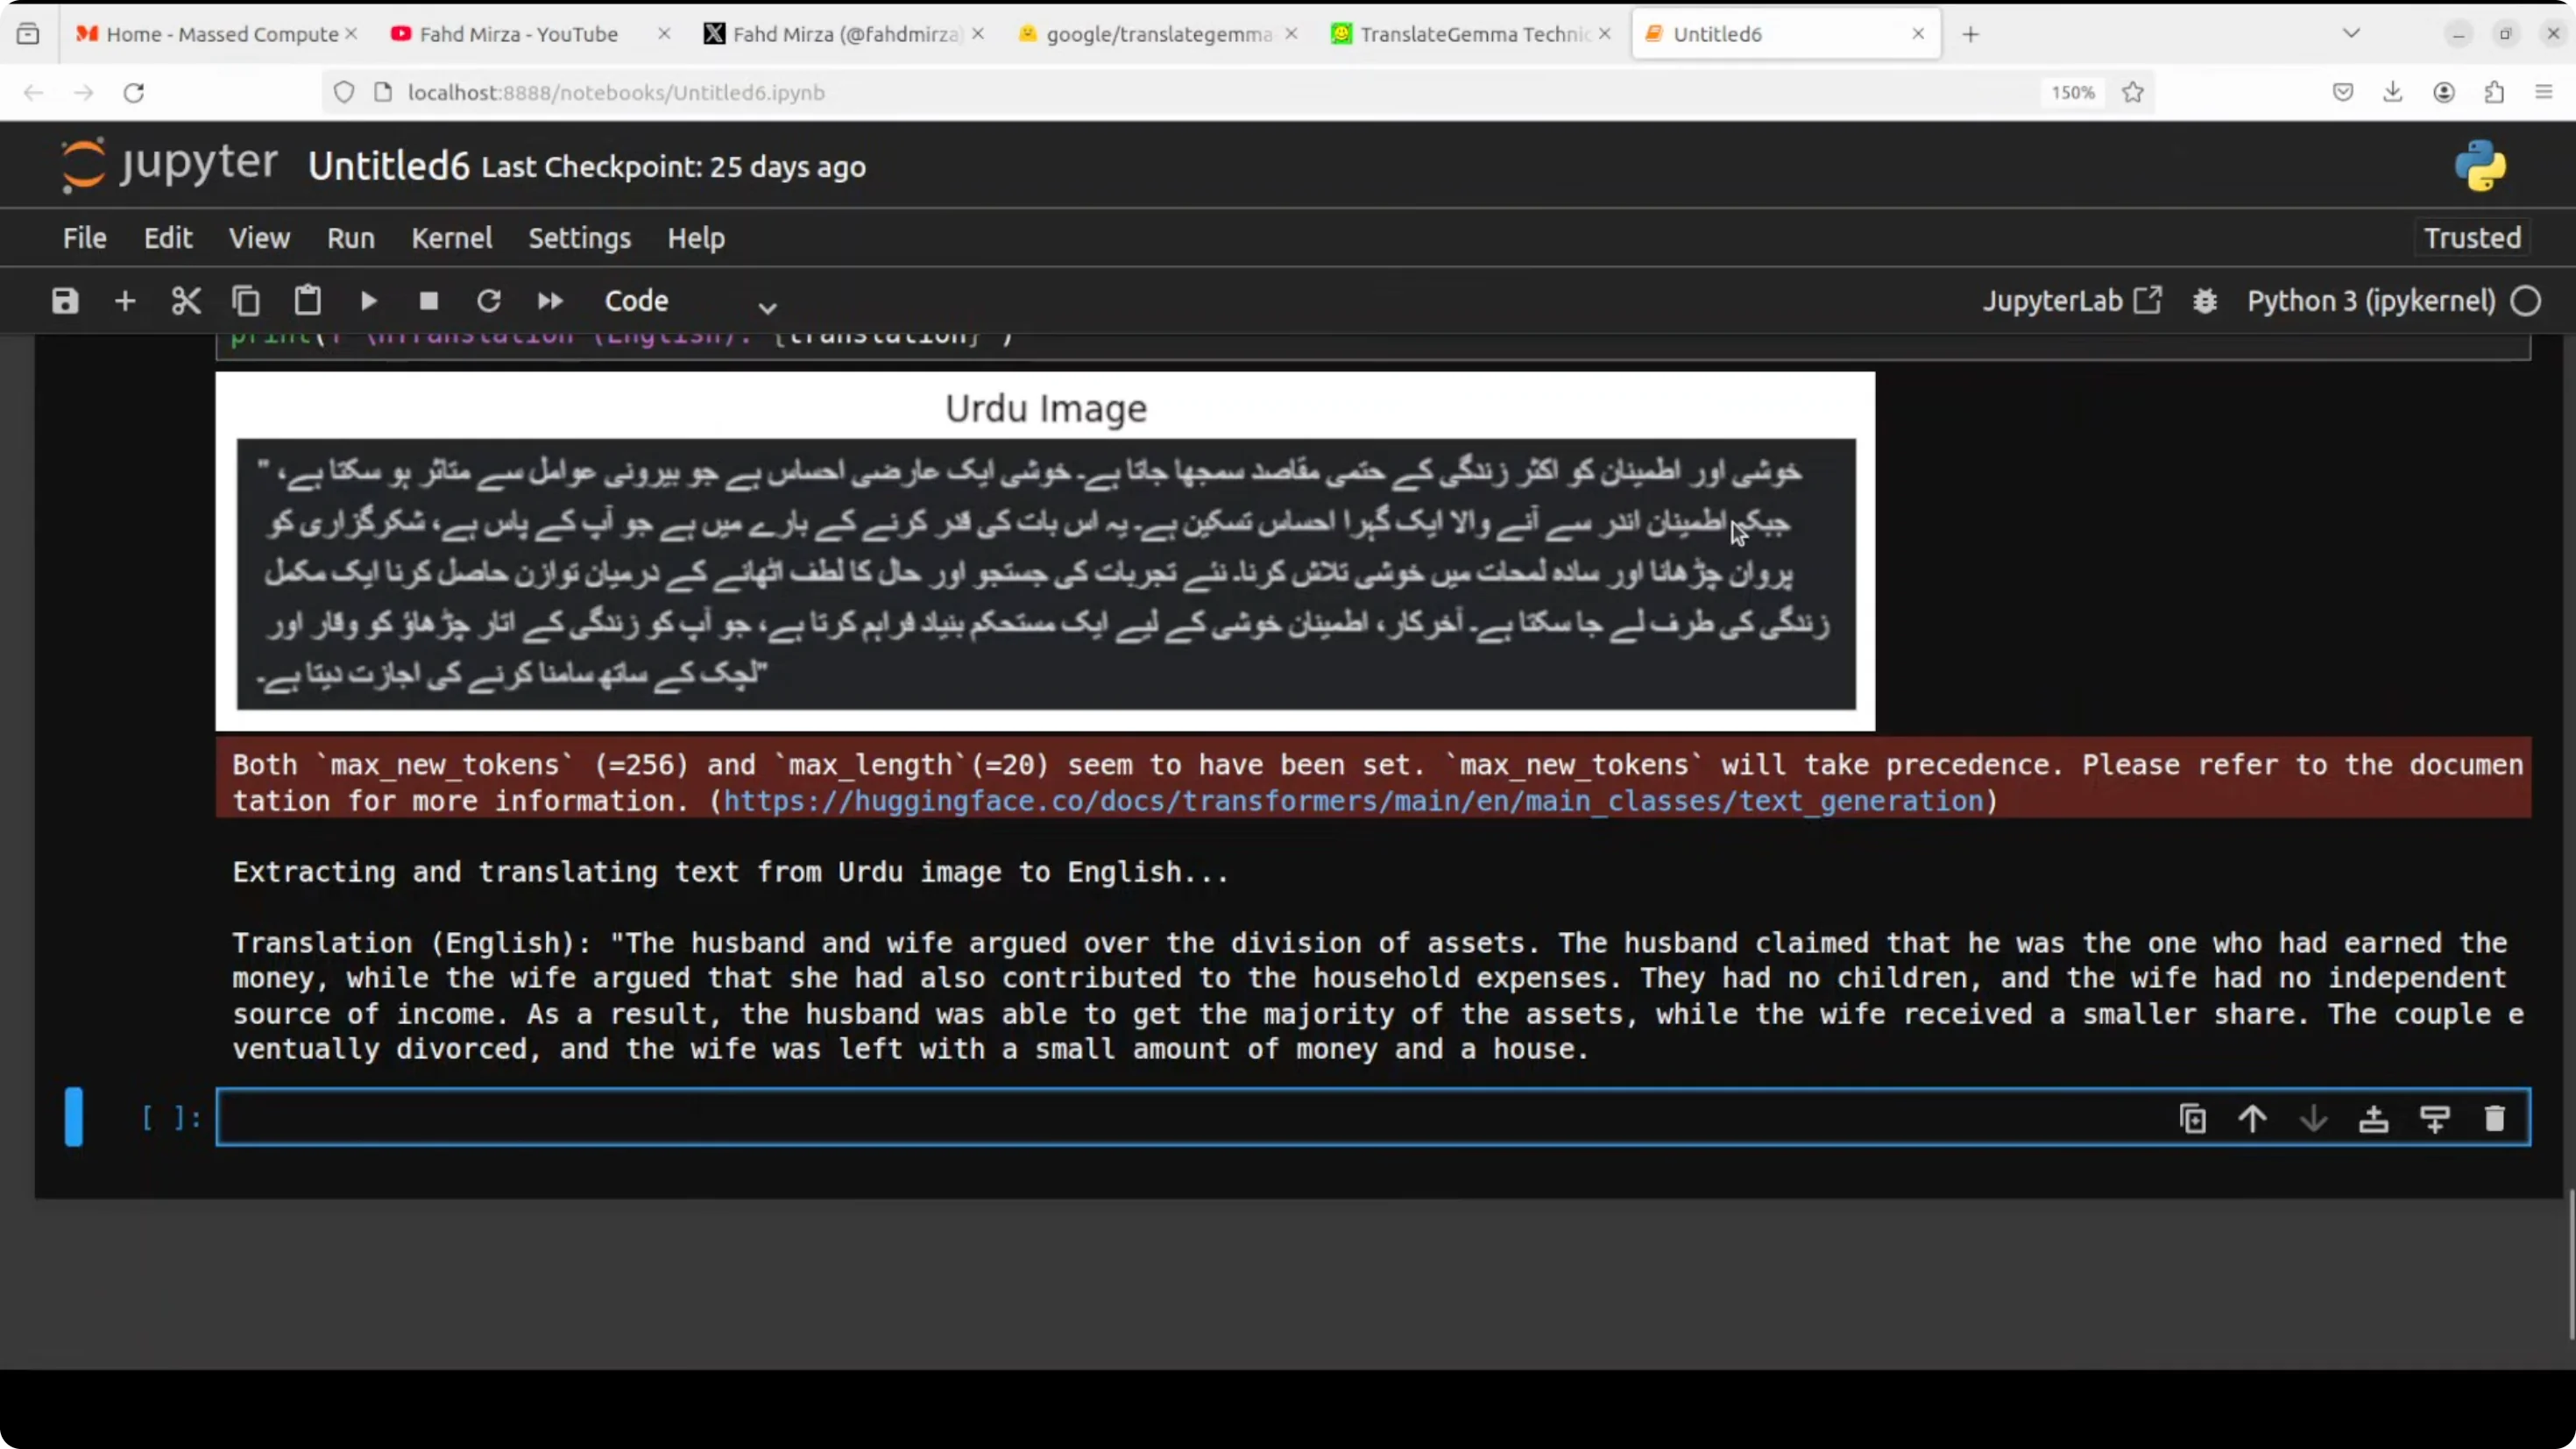
Task: Cut the selected cell using scissors icon
Action: tap(186, 301)
